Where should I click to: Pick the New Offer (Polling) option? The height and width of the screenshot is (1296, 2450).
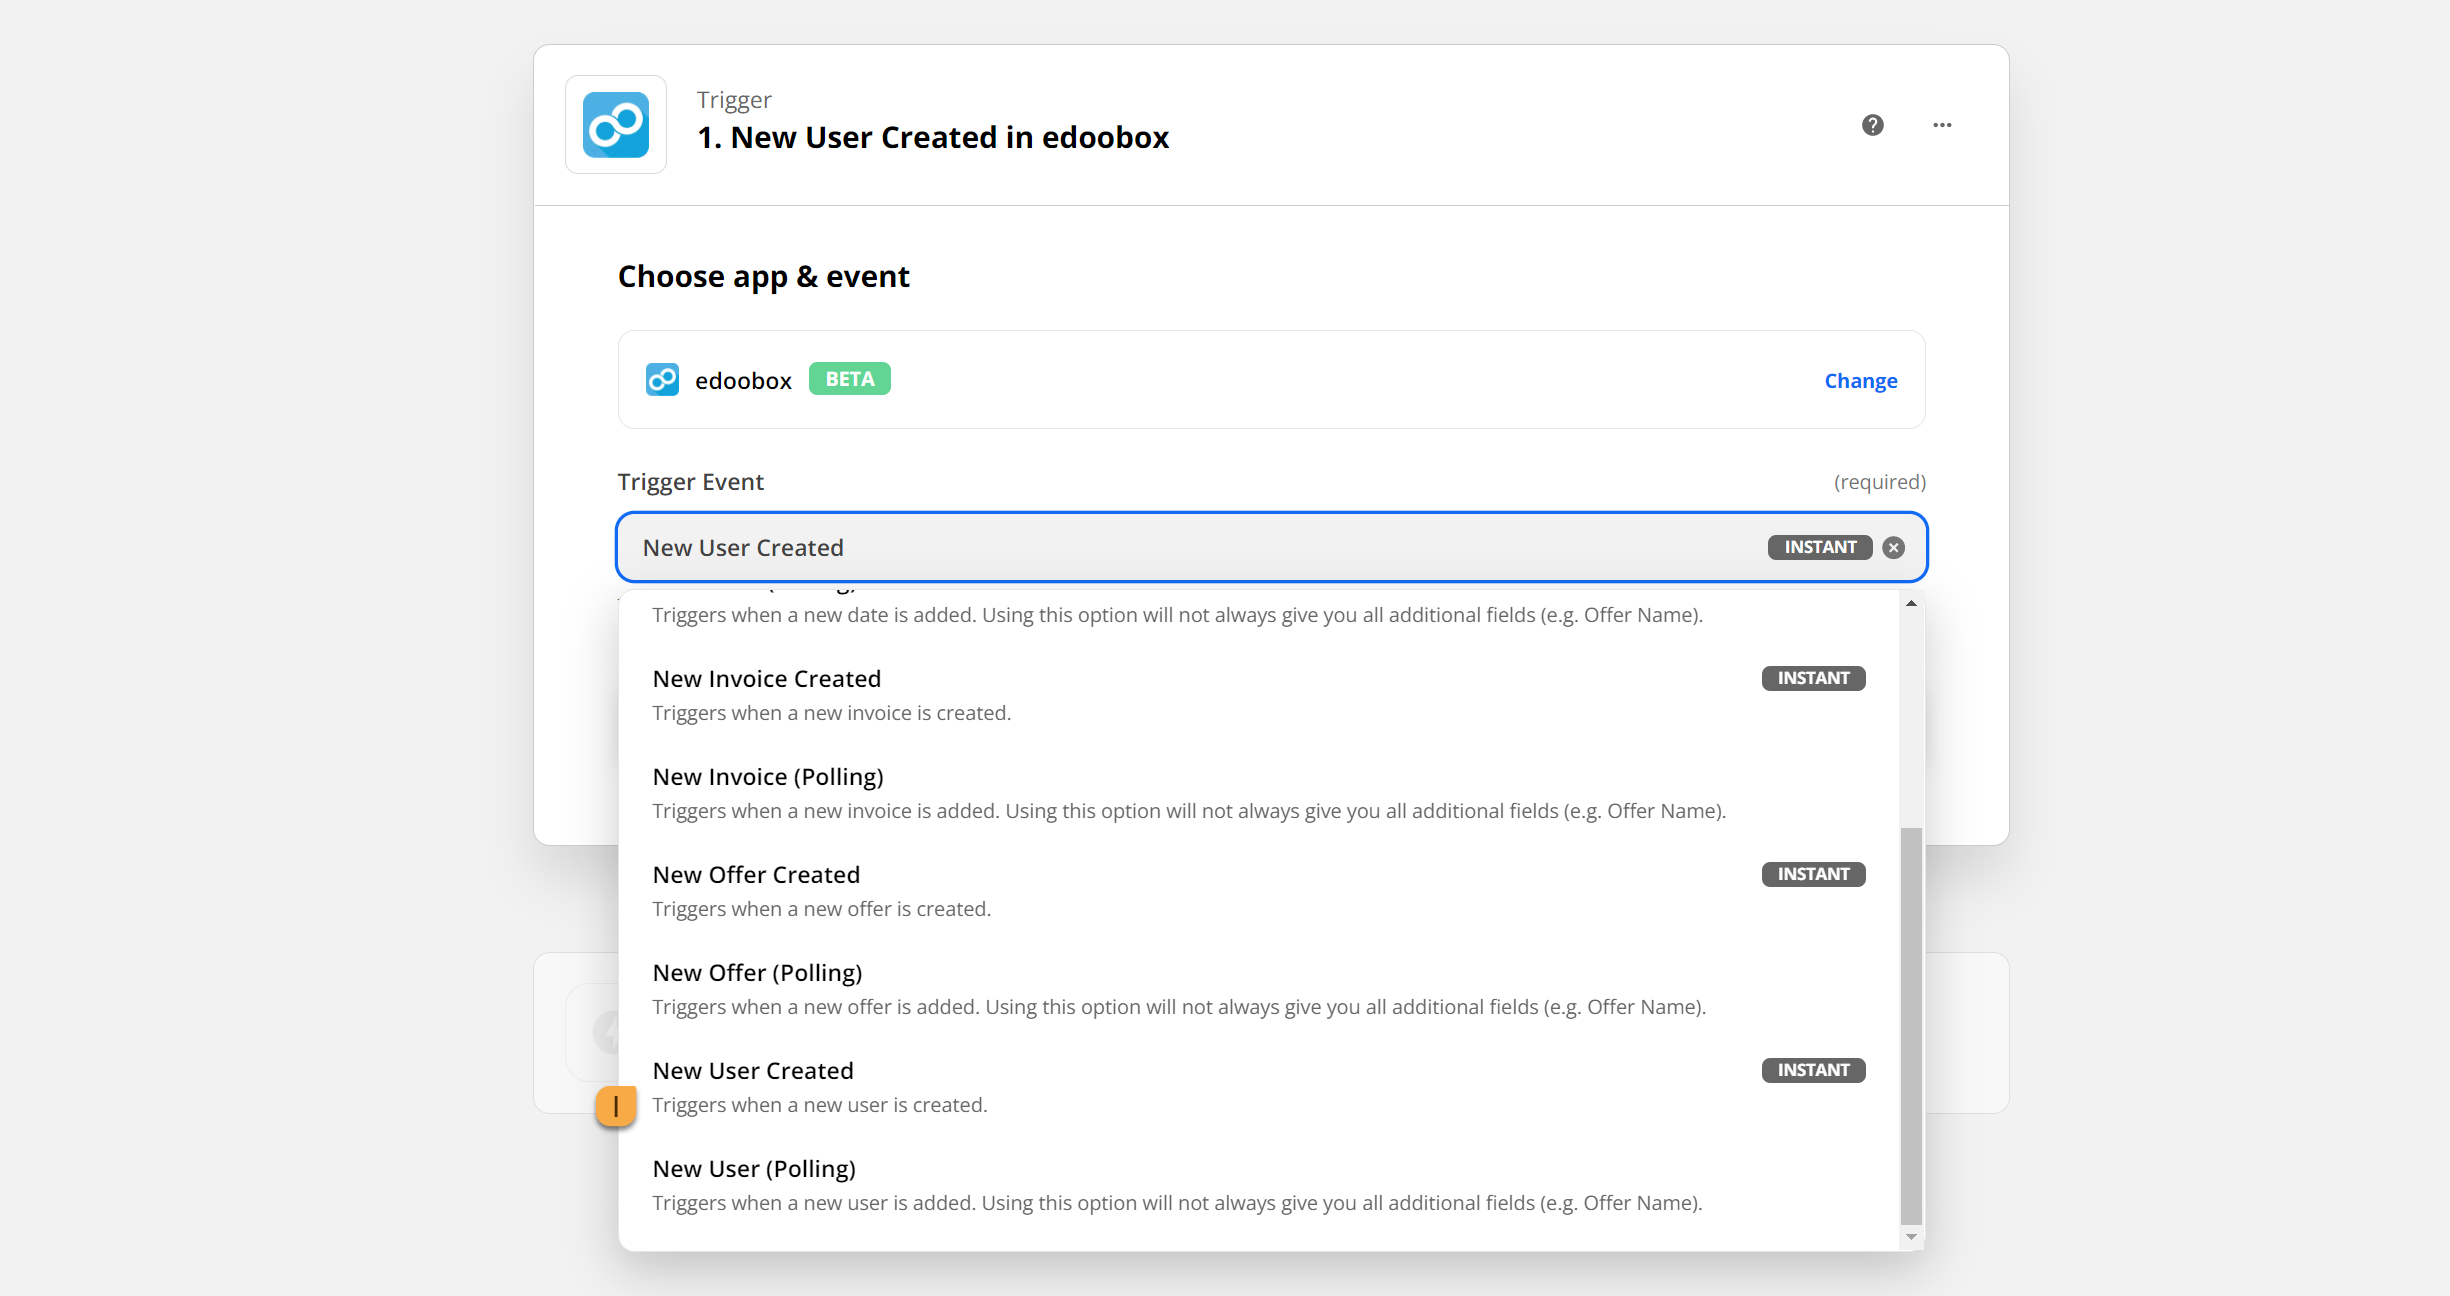(x=757, y=973)
